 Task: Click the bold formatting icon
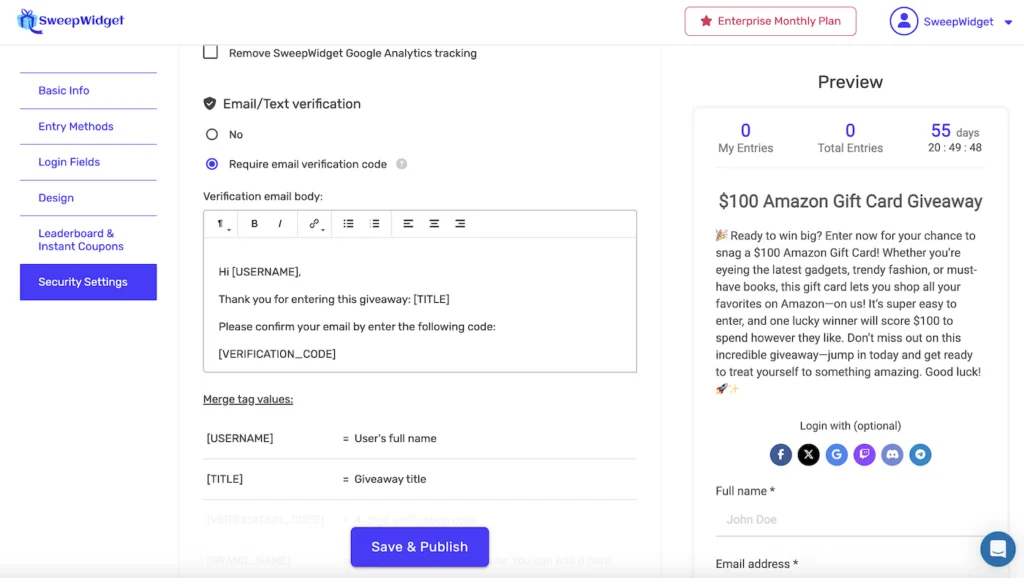(255, 224)
